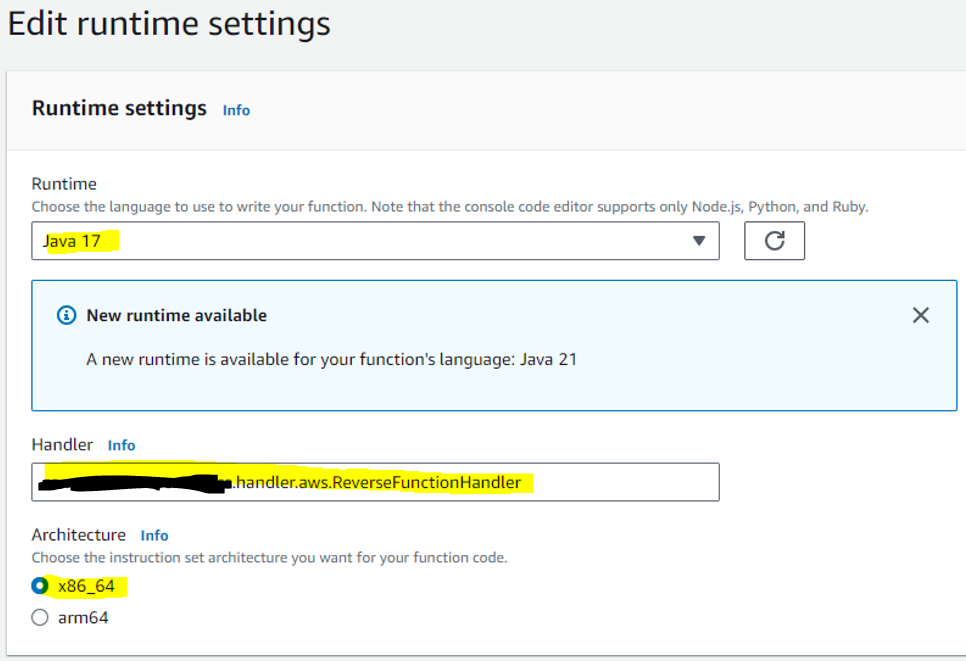Choose arm64 as the instruction set architecture
This screenshot has width=966, height=661.
click(38, 617)
